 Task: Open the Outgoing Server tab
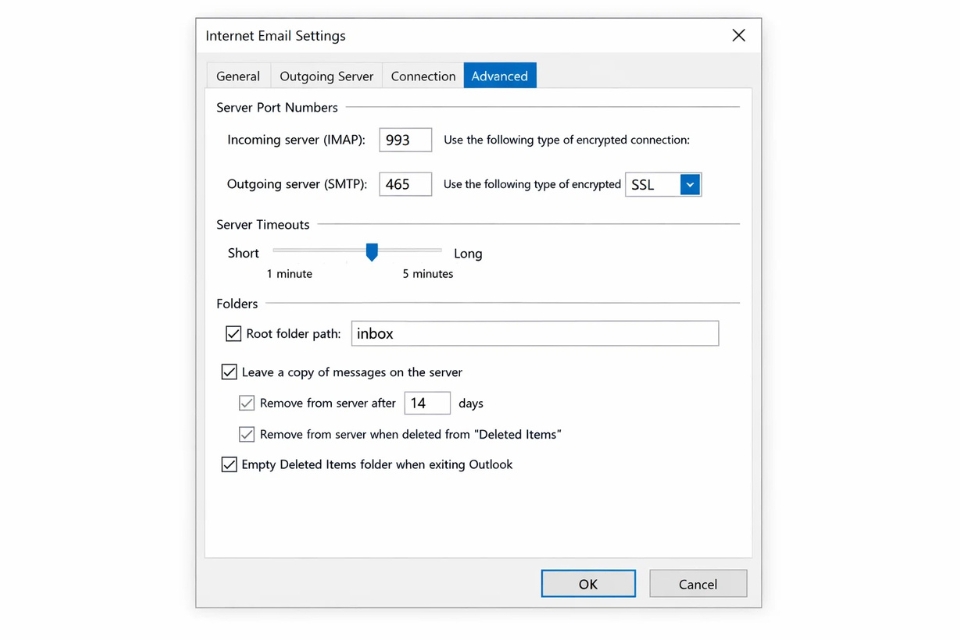click(x=326, y=75)
